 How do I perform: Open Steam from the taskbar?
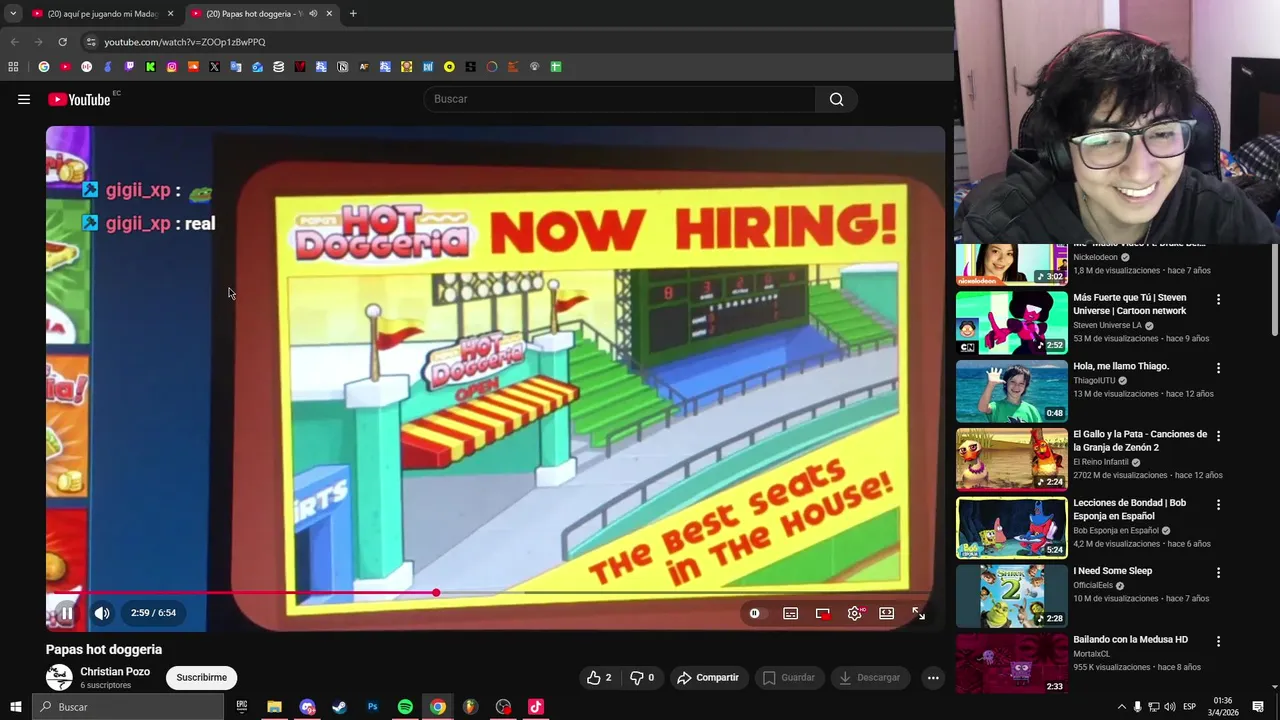339,707
